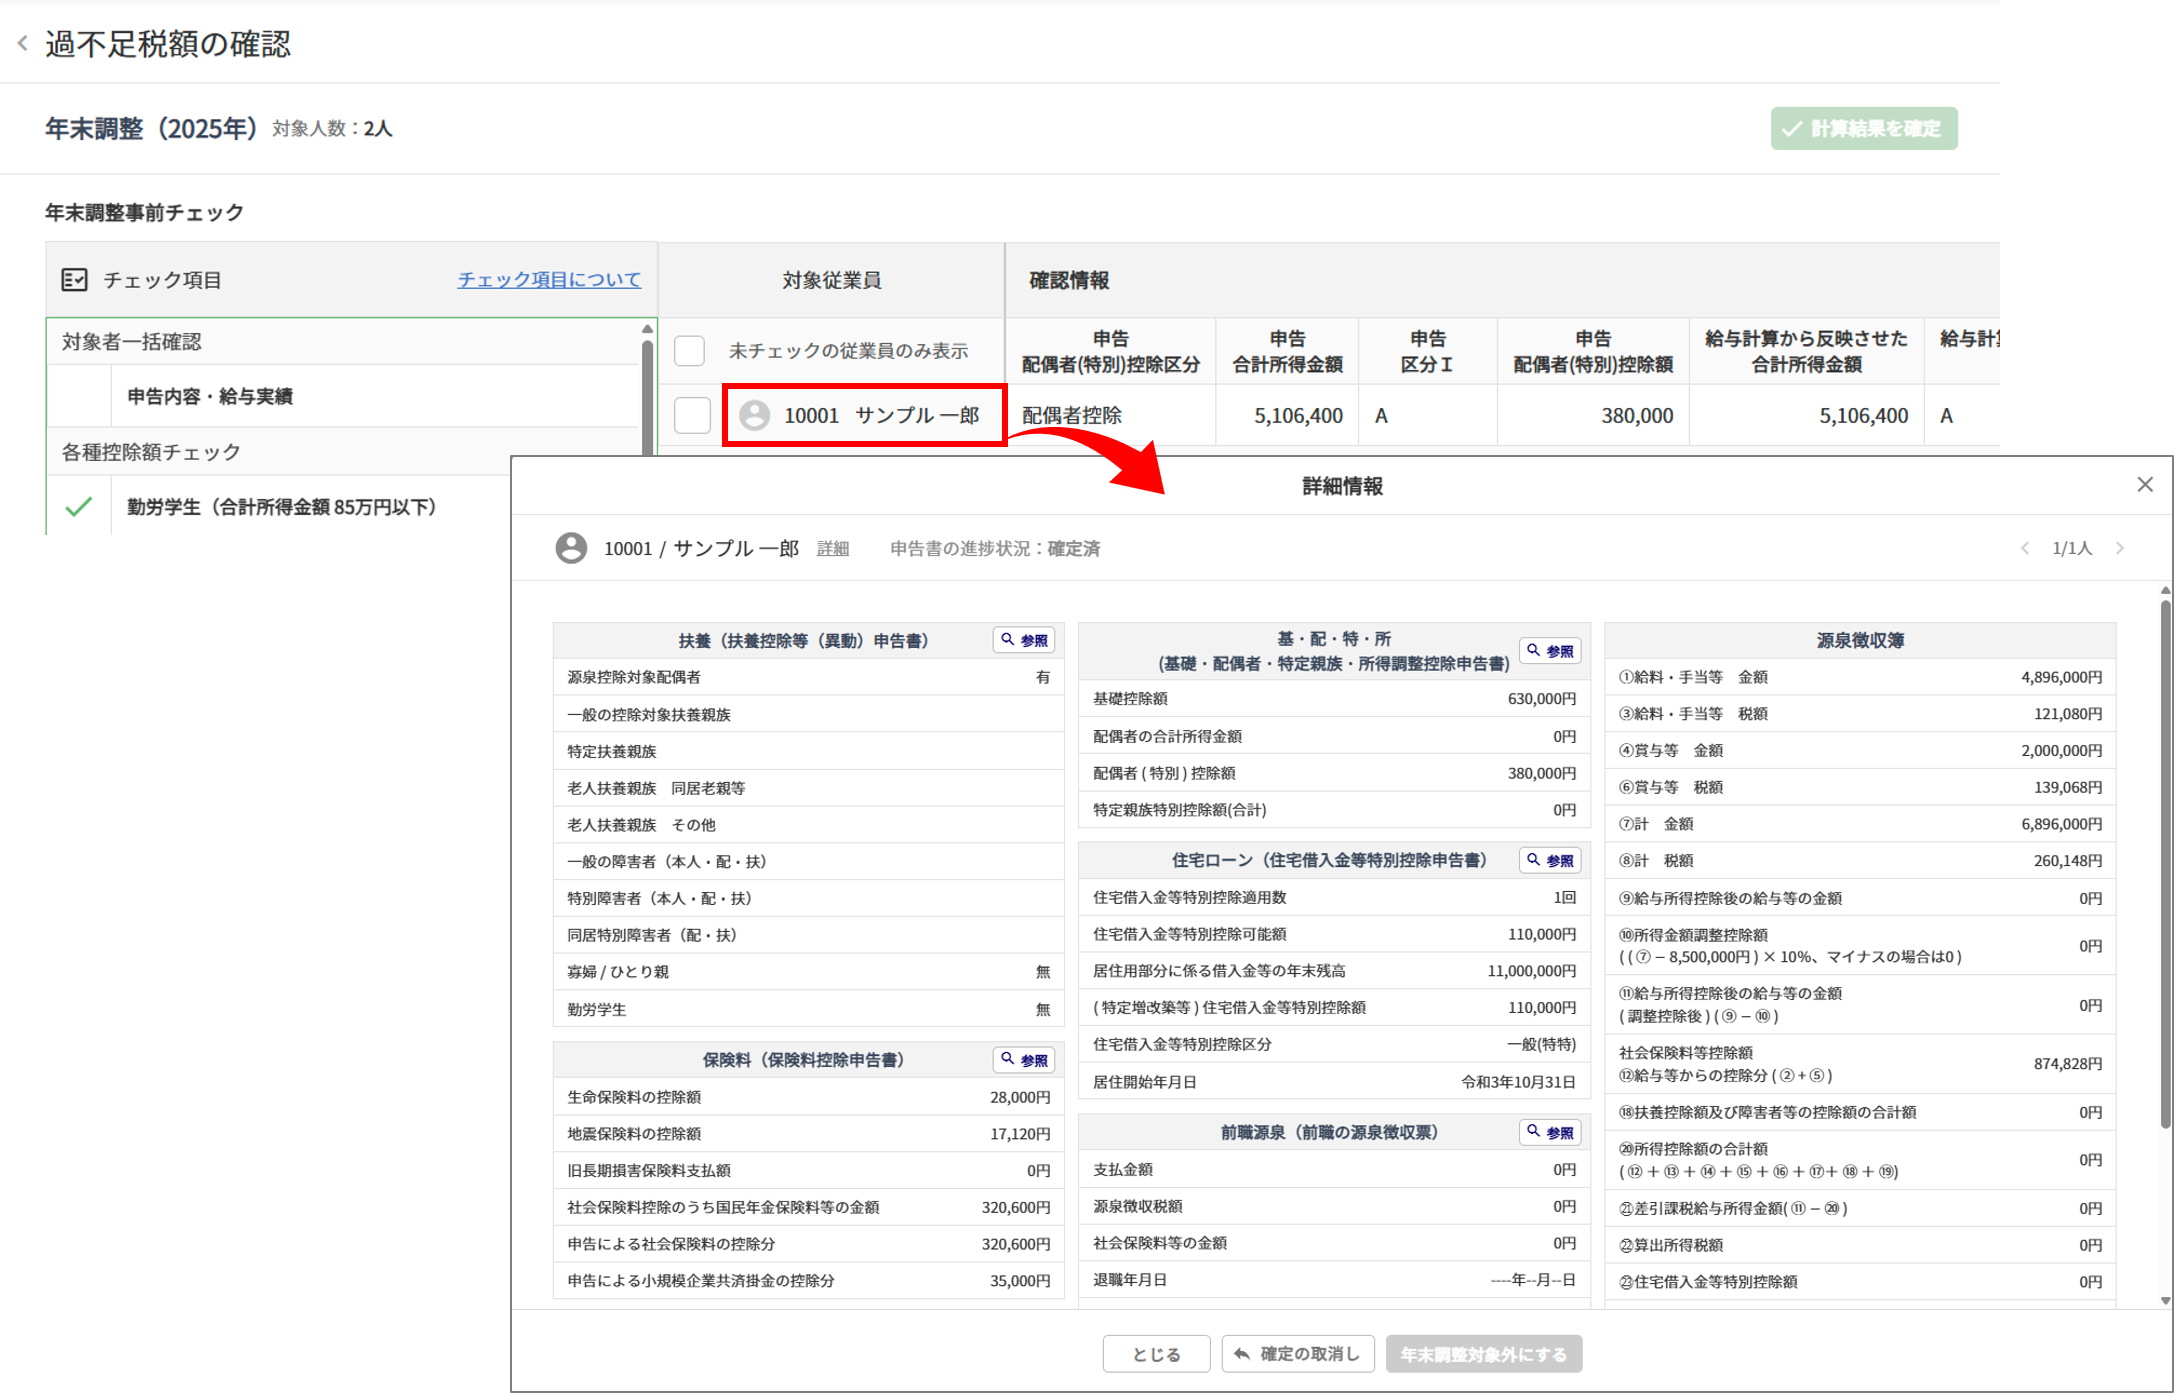The width and height of the screenshot is (2174, 1393).
Task: Click 参照 magnifier for 保険料 section
Action: click(x=1024, y=1060)
